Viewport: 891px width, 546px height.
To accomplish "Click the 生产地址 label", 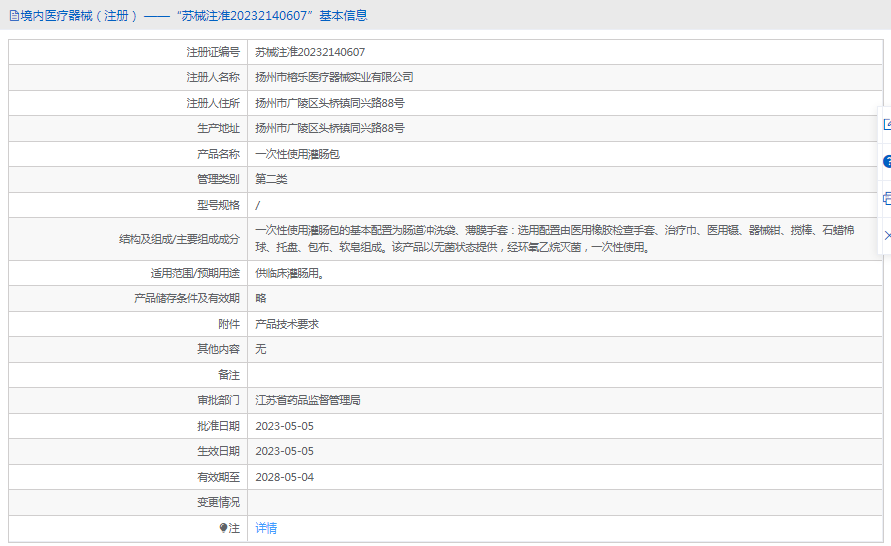I will point(218,128).
